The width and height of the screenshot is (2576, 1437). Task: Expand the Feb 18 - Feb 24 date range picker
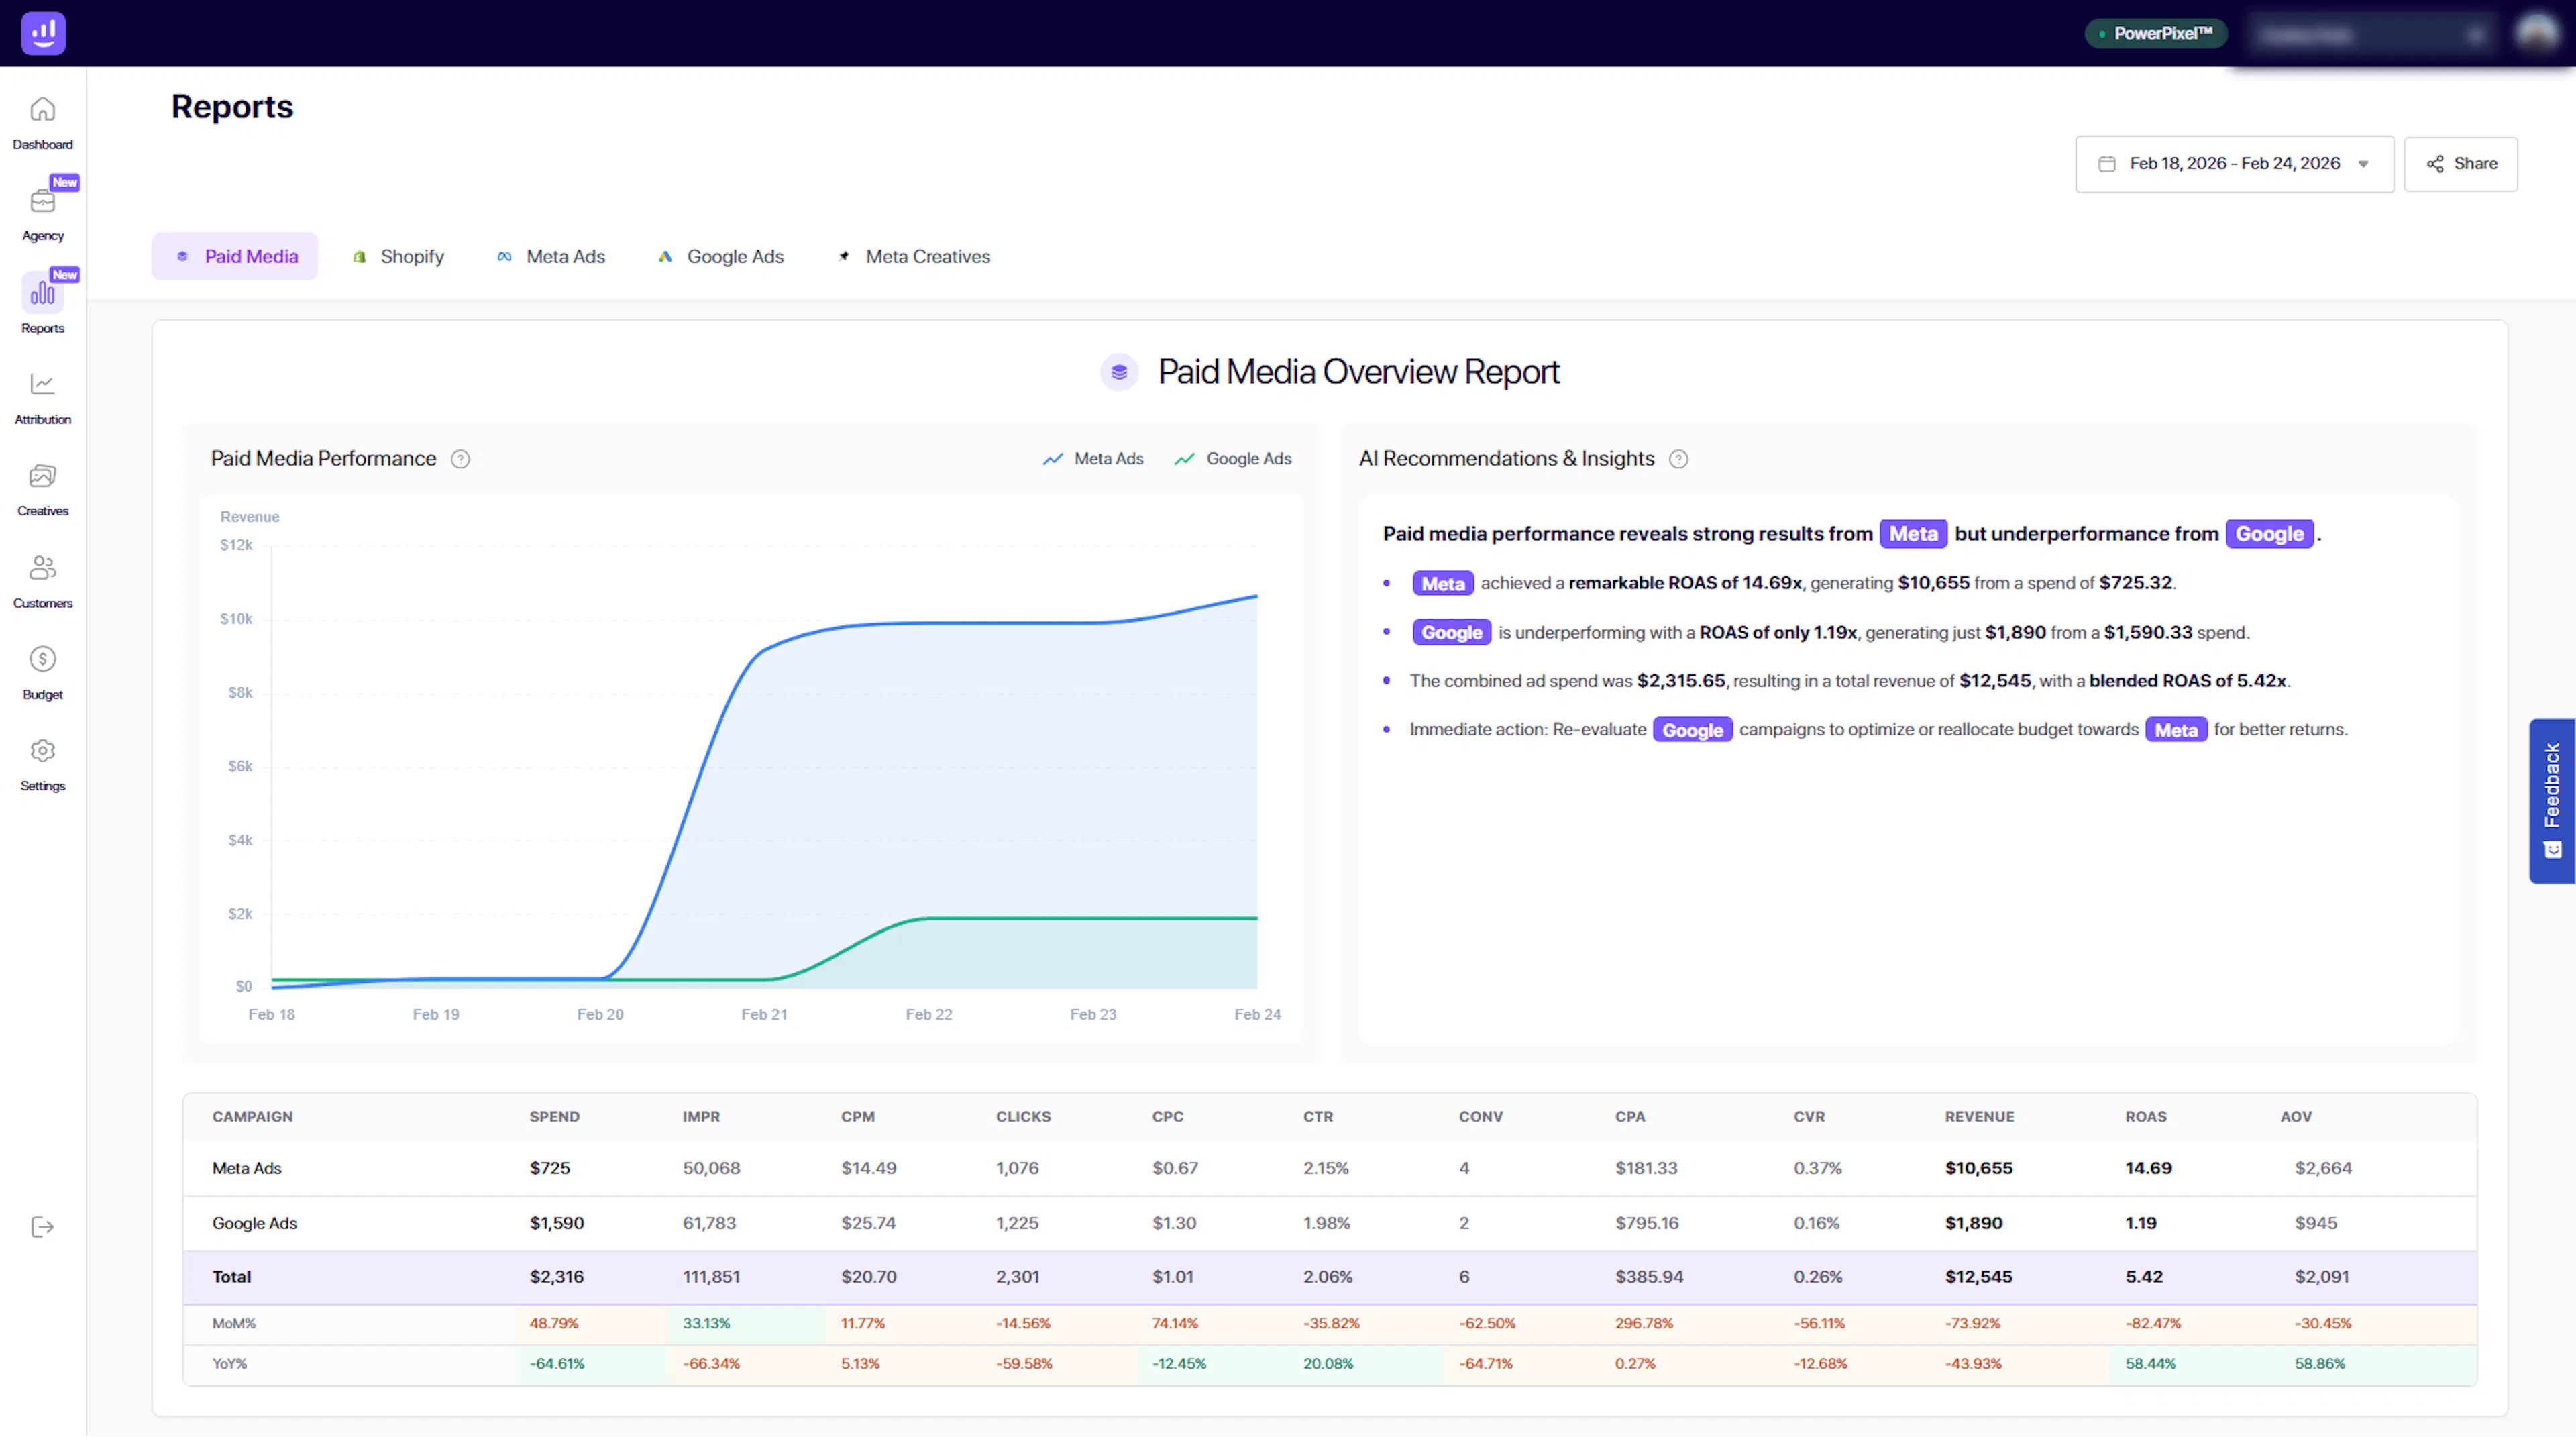[2234, 164]
